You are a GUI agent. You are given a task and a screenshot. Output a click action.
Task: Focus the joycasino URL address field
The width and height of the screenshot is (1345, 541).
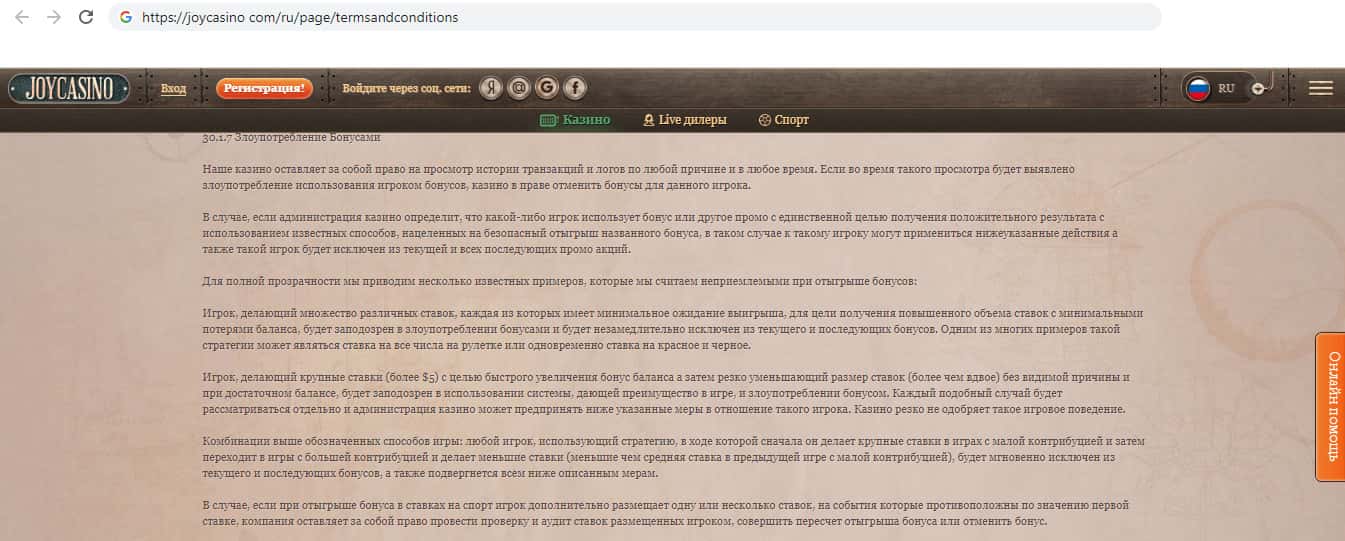(x=635, y=17)
